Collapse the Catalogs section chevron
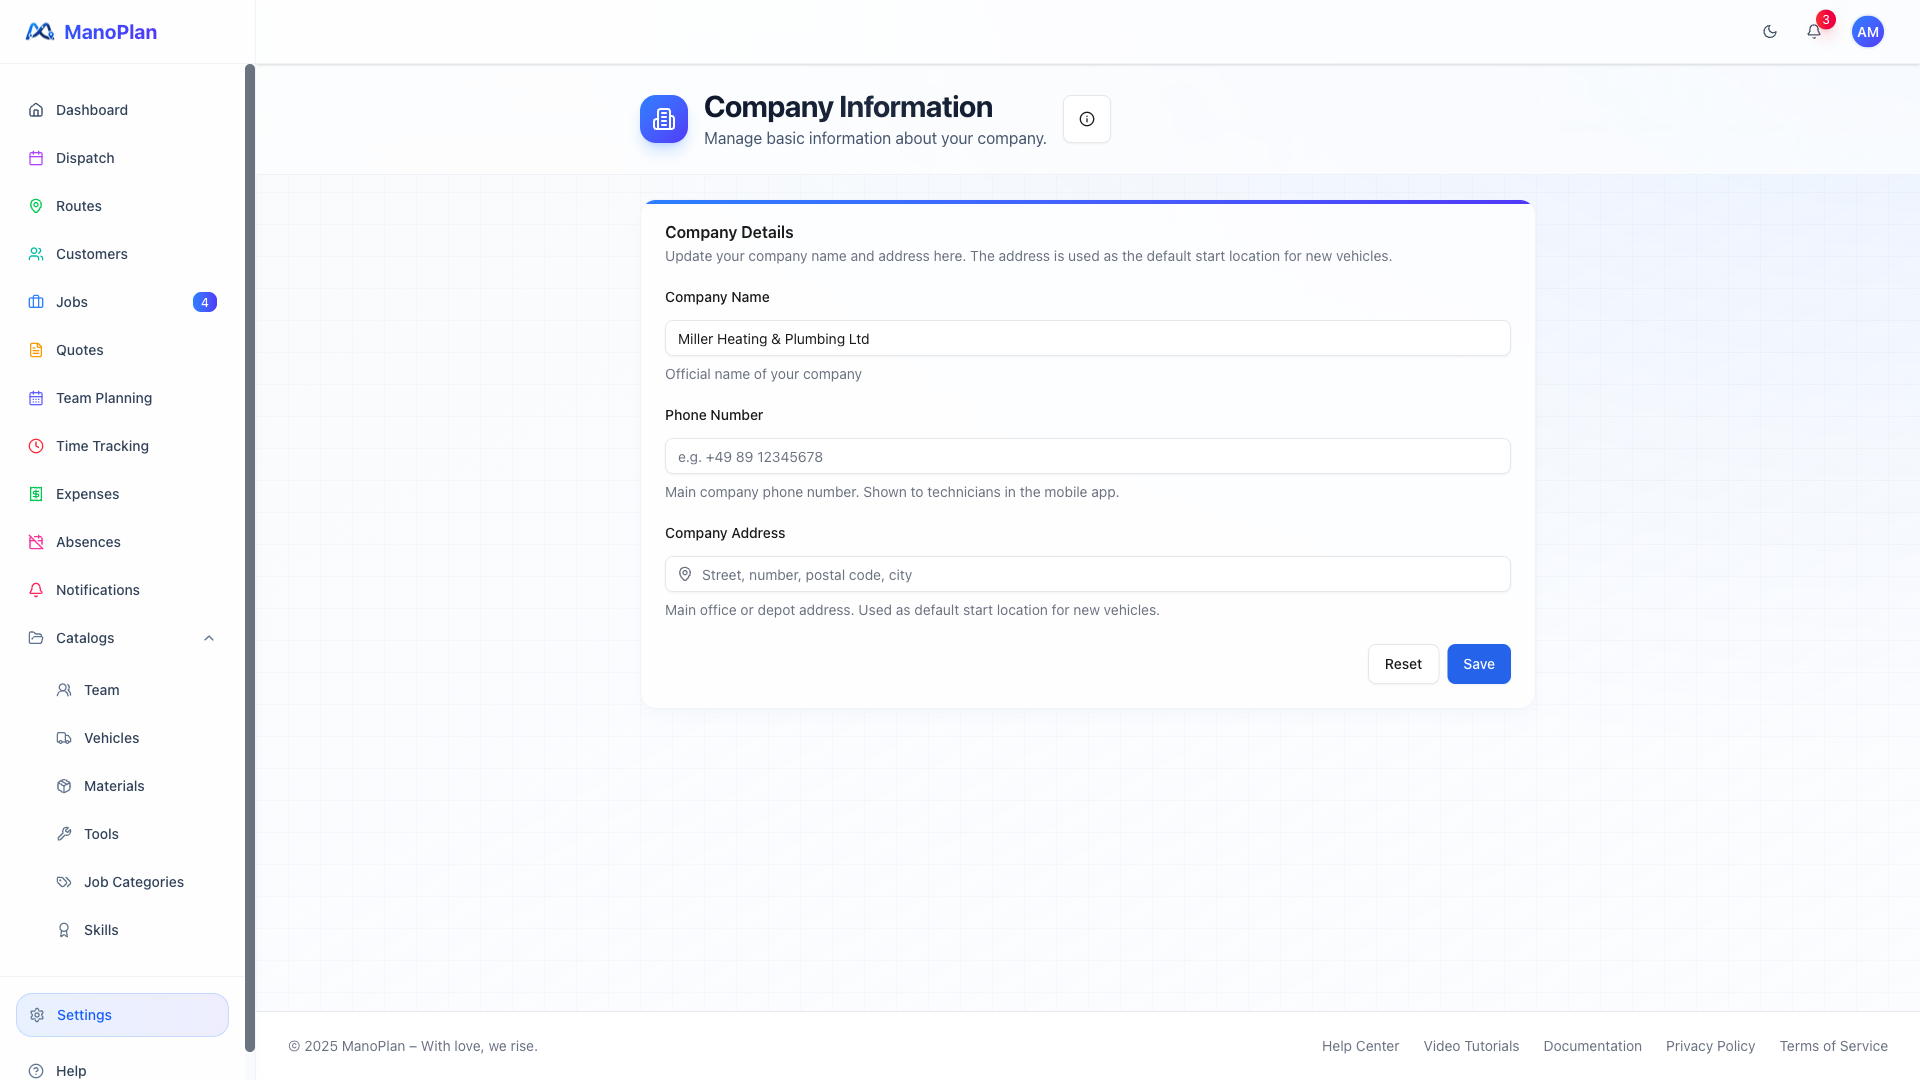 click(209, 638)
